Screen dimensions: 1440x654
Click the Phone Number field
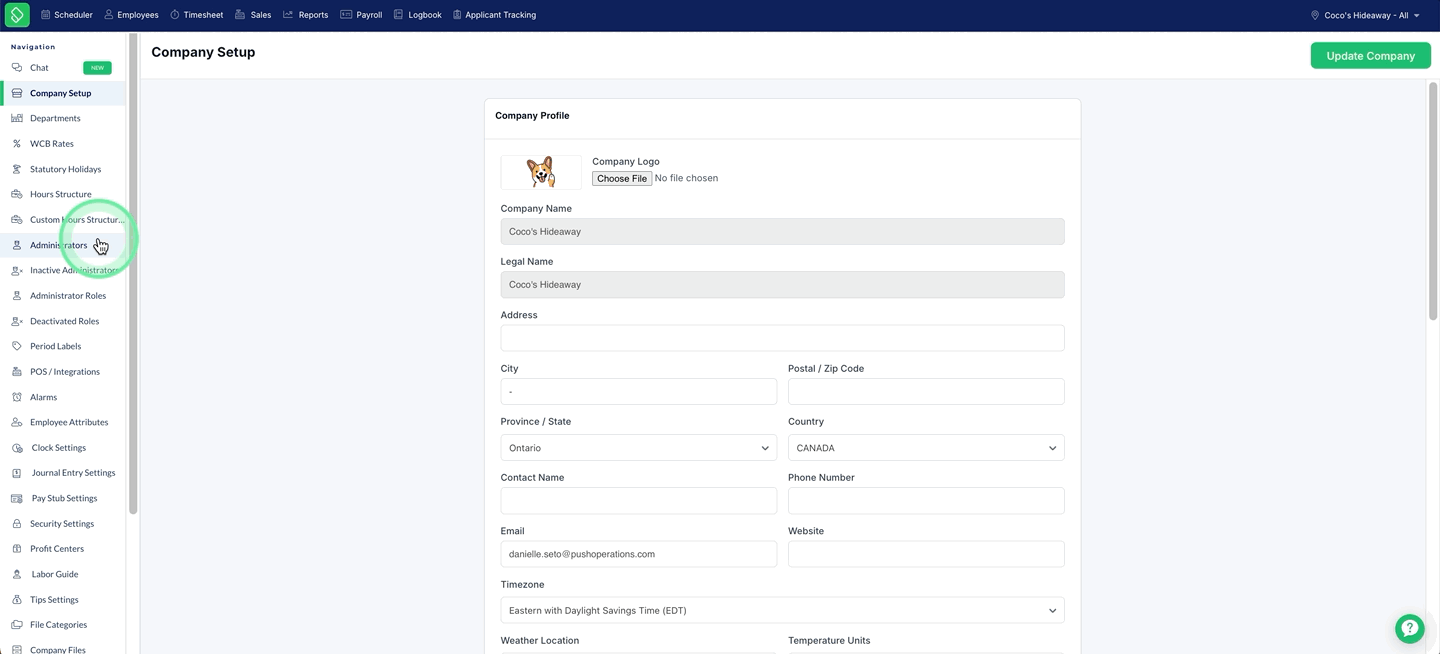tap(926, 501)
